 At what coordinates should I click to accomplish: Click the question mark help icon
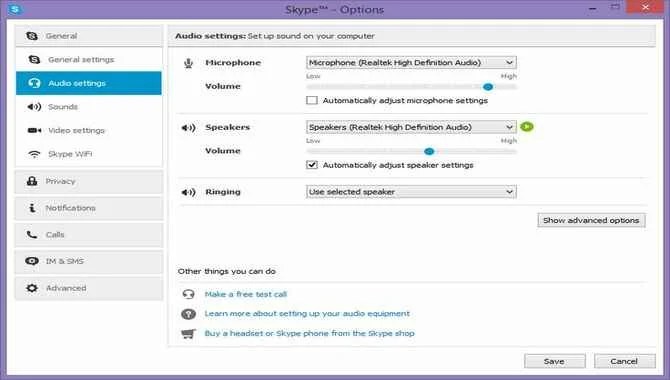[x=188, y=314]
